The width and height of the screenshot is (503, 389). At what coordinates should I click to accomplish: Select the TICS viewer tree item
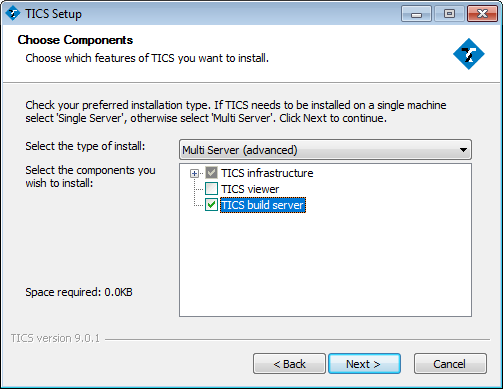click(x=250, y=189)
